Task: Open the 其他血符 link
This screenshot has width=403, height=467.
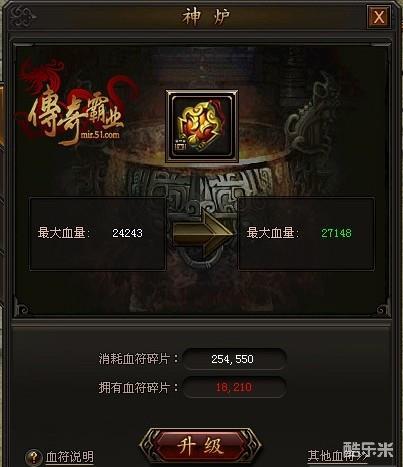Action: coord(337,456)
